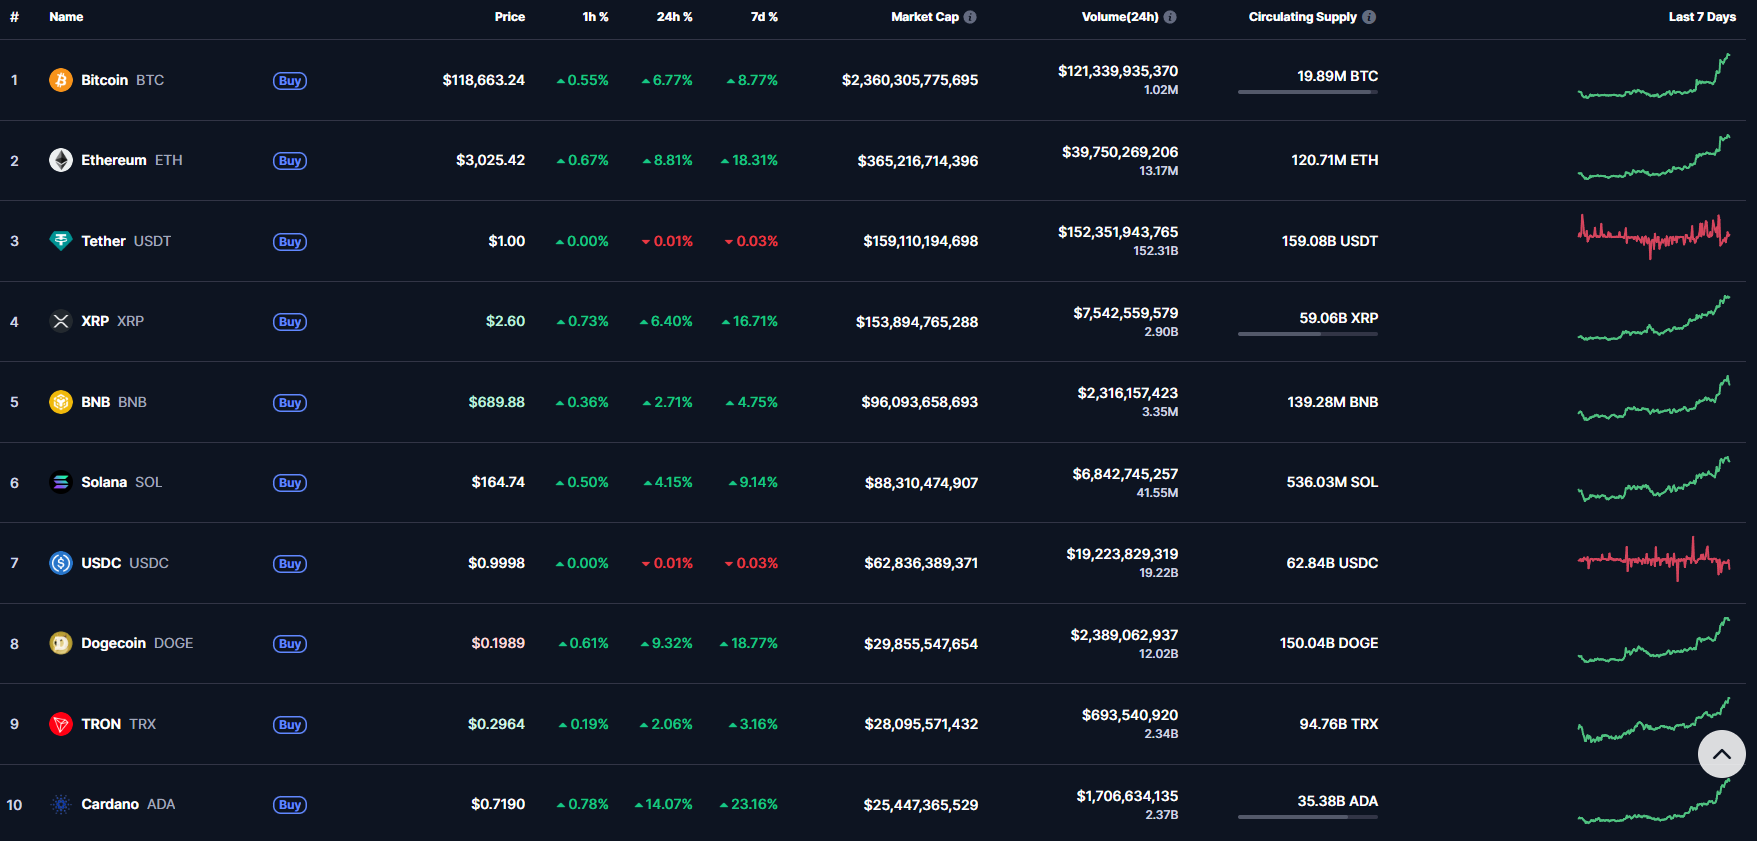Click XRP 1h change 0.73%
The image size is (1757, 841).
(583, 321)
